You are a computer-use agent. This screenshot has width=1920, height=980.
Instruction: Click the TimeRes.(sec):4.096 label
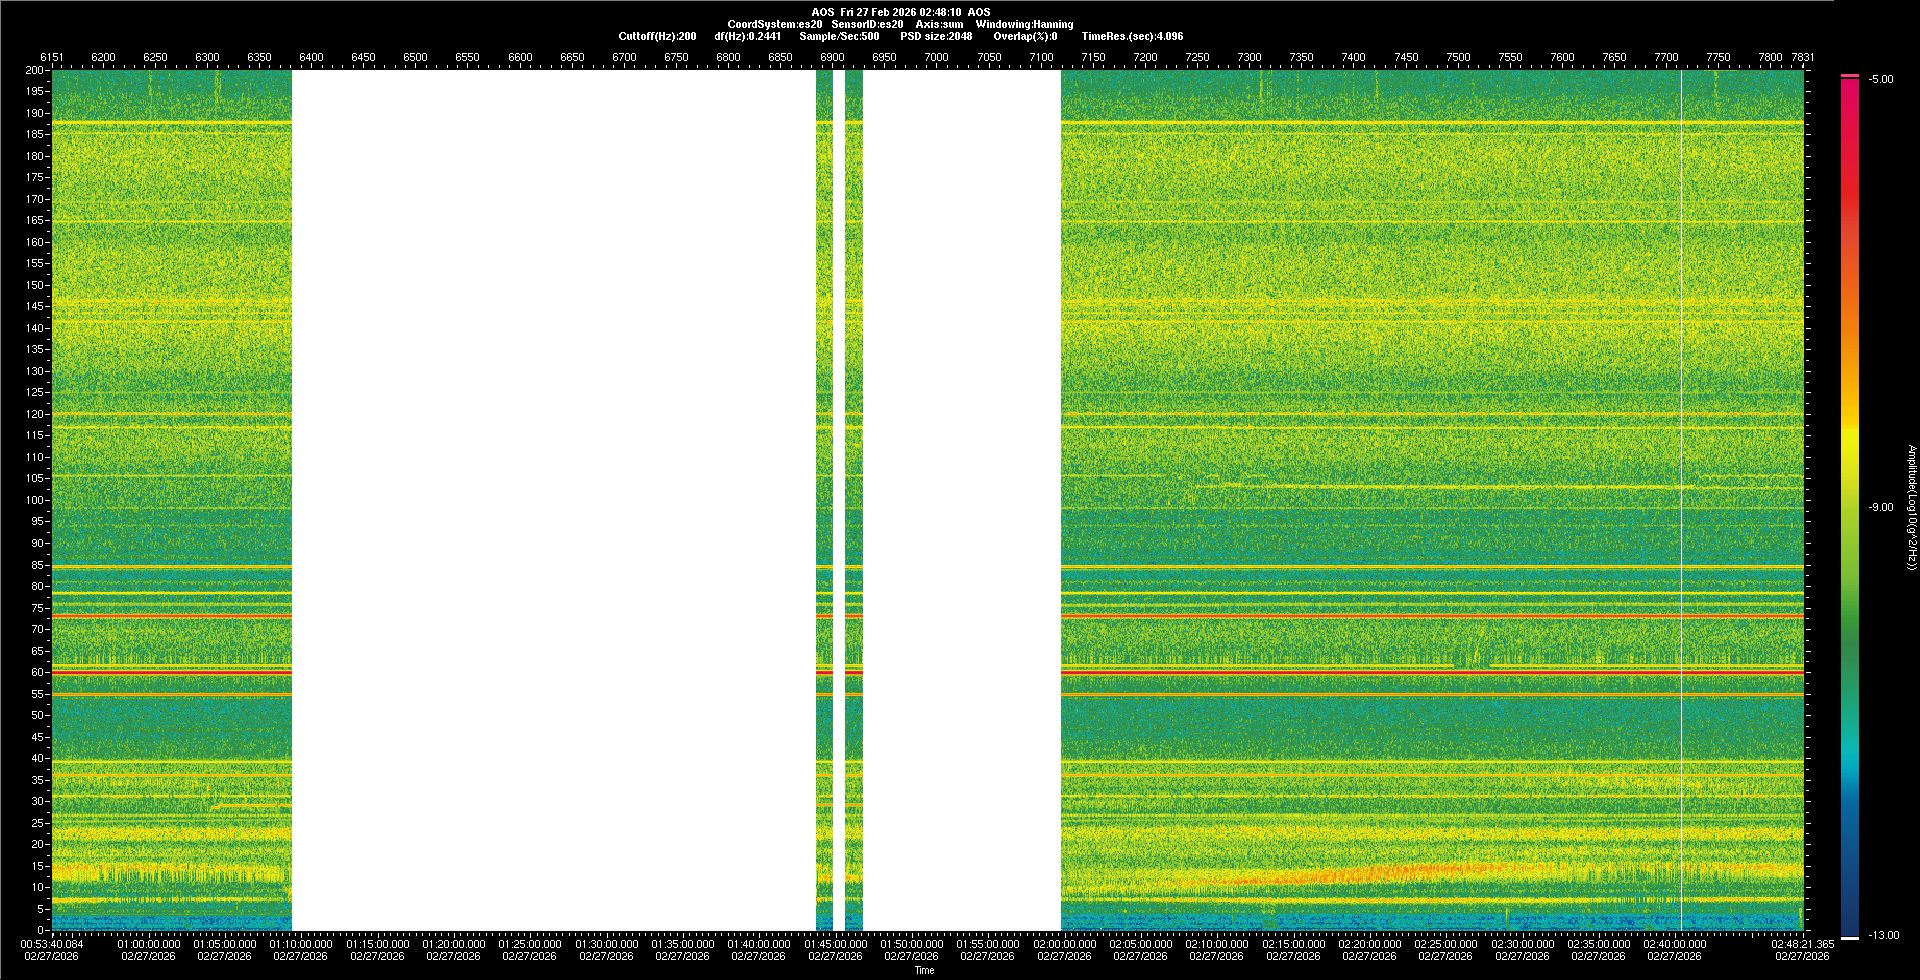pyautogui.click(x=1132, y=36)
